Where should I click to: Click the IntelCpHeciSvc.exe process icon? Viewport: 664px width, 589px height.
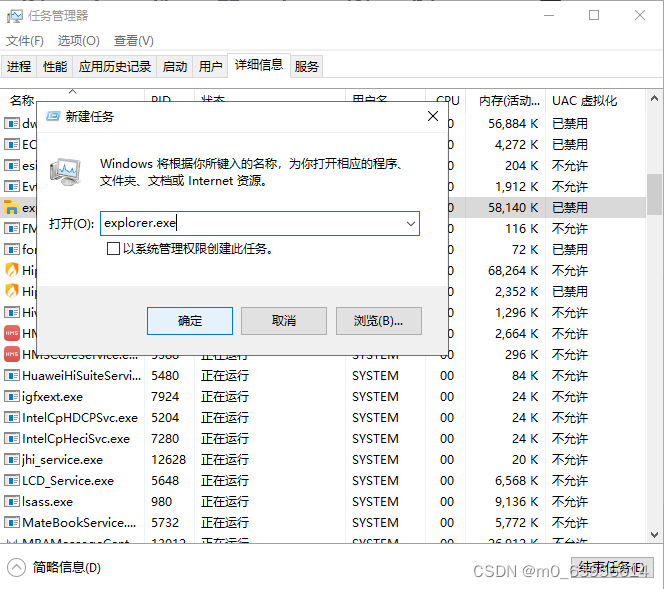(x=12, y=438)
